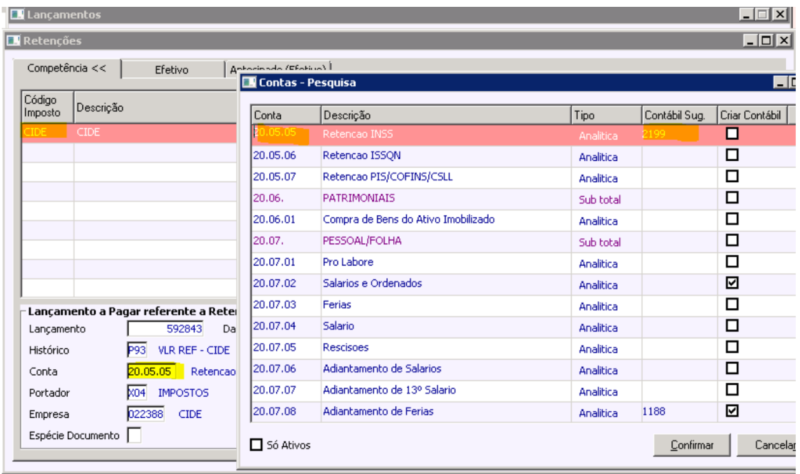The image size is (800, 474).
Task: Select the 20.06. PATRIMONIAIS subtotal row
Action: coord(523,198)
